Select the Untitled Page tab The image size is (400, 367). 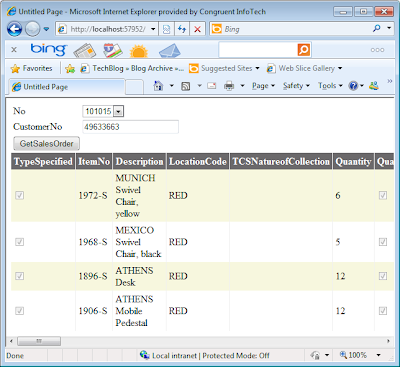(x=67, y=87)
